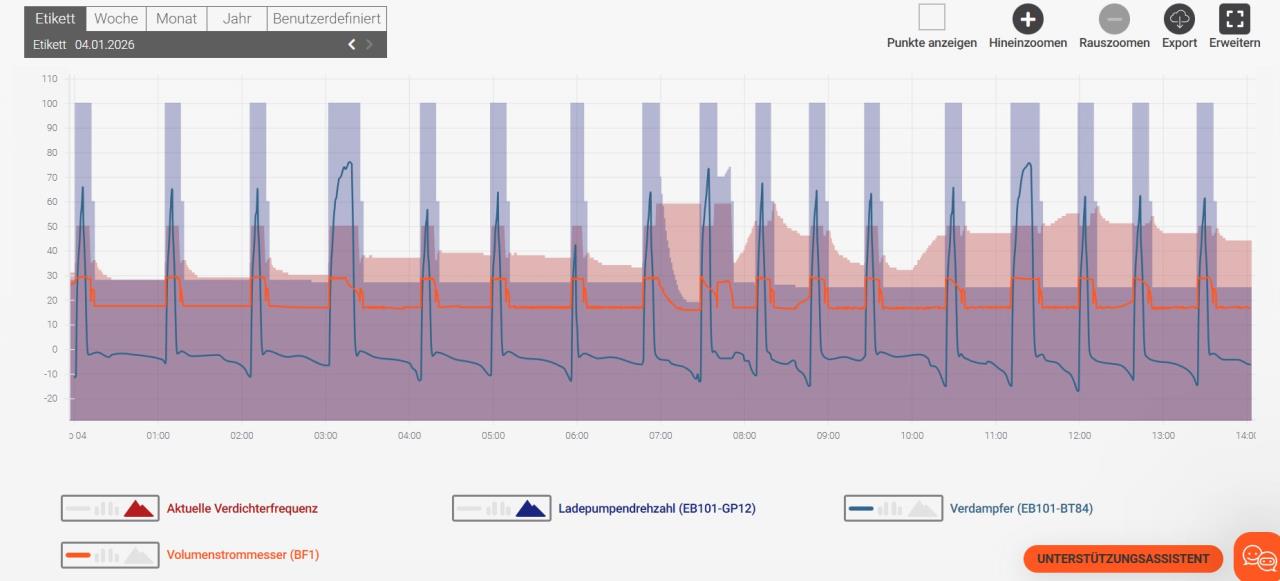Go to the previous day arrow
Screen dimensions: 1280x581
[351, 45]
